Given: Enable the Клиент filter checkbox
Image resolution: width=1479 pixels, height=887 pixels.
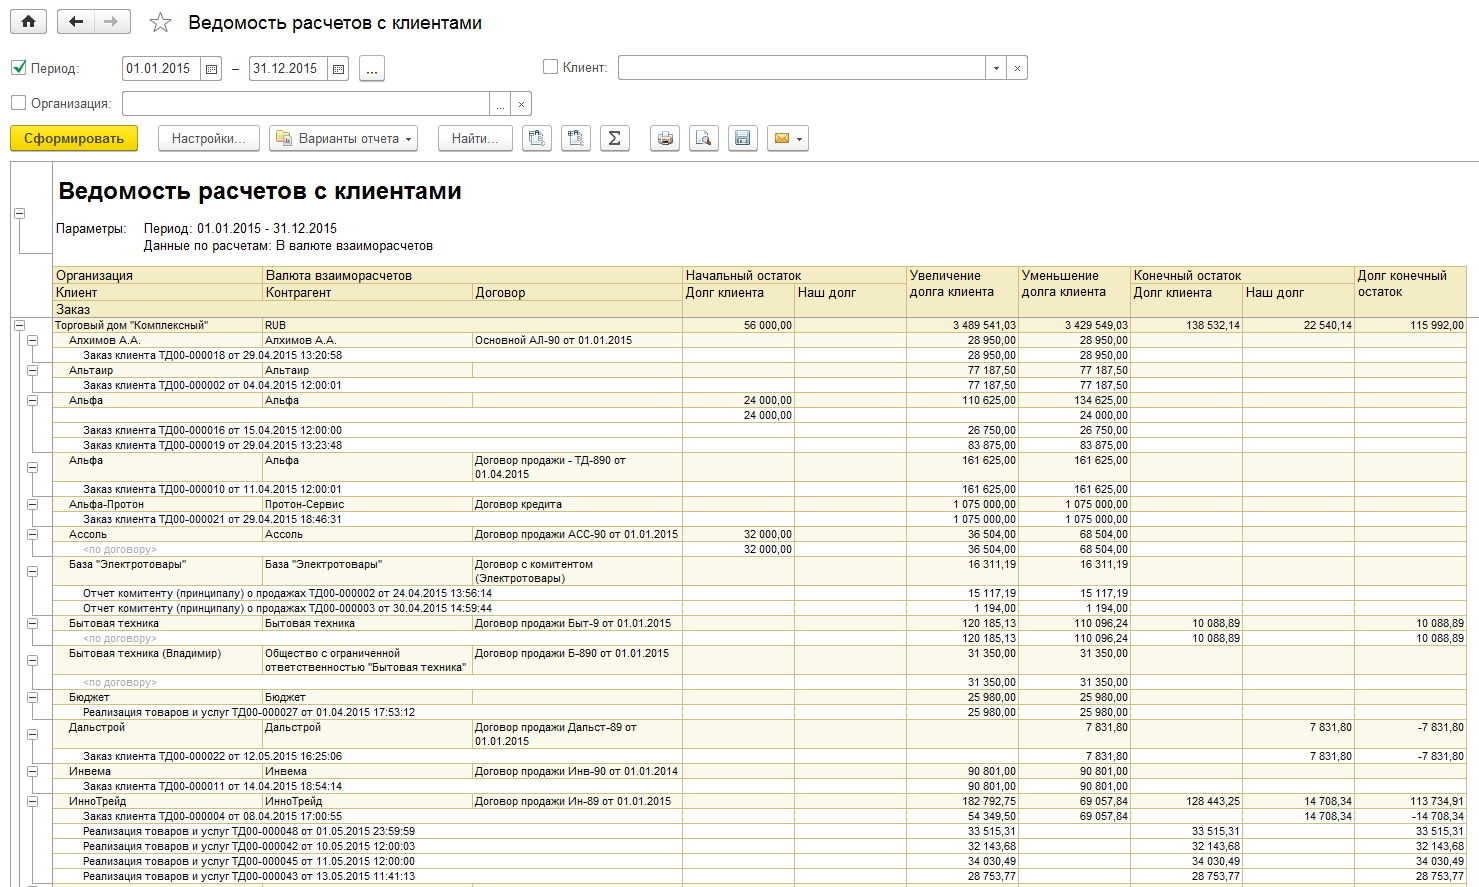Looking at the screenshot, I should coord(550,67).
